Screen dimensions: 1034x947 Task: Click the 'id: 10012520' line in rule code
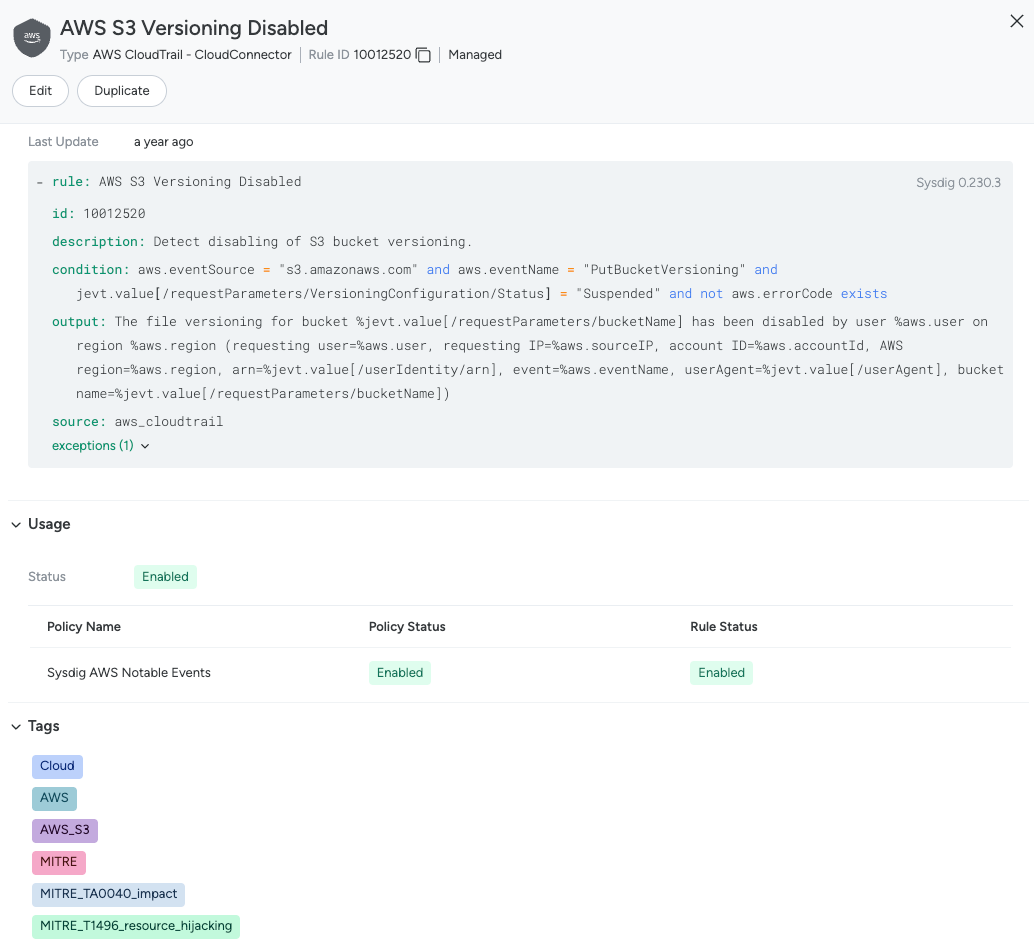[x=99, y=214]
